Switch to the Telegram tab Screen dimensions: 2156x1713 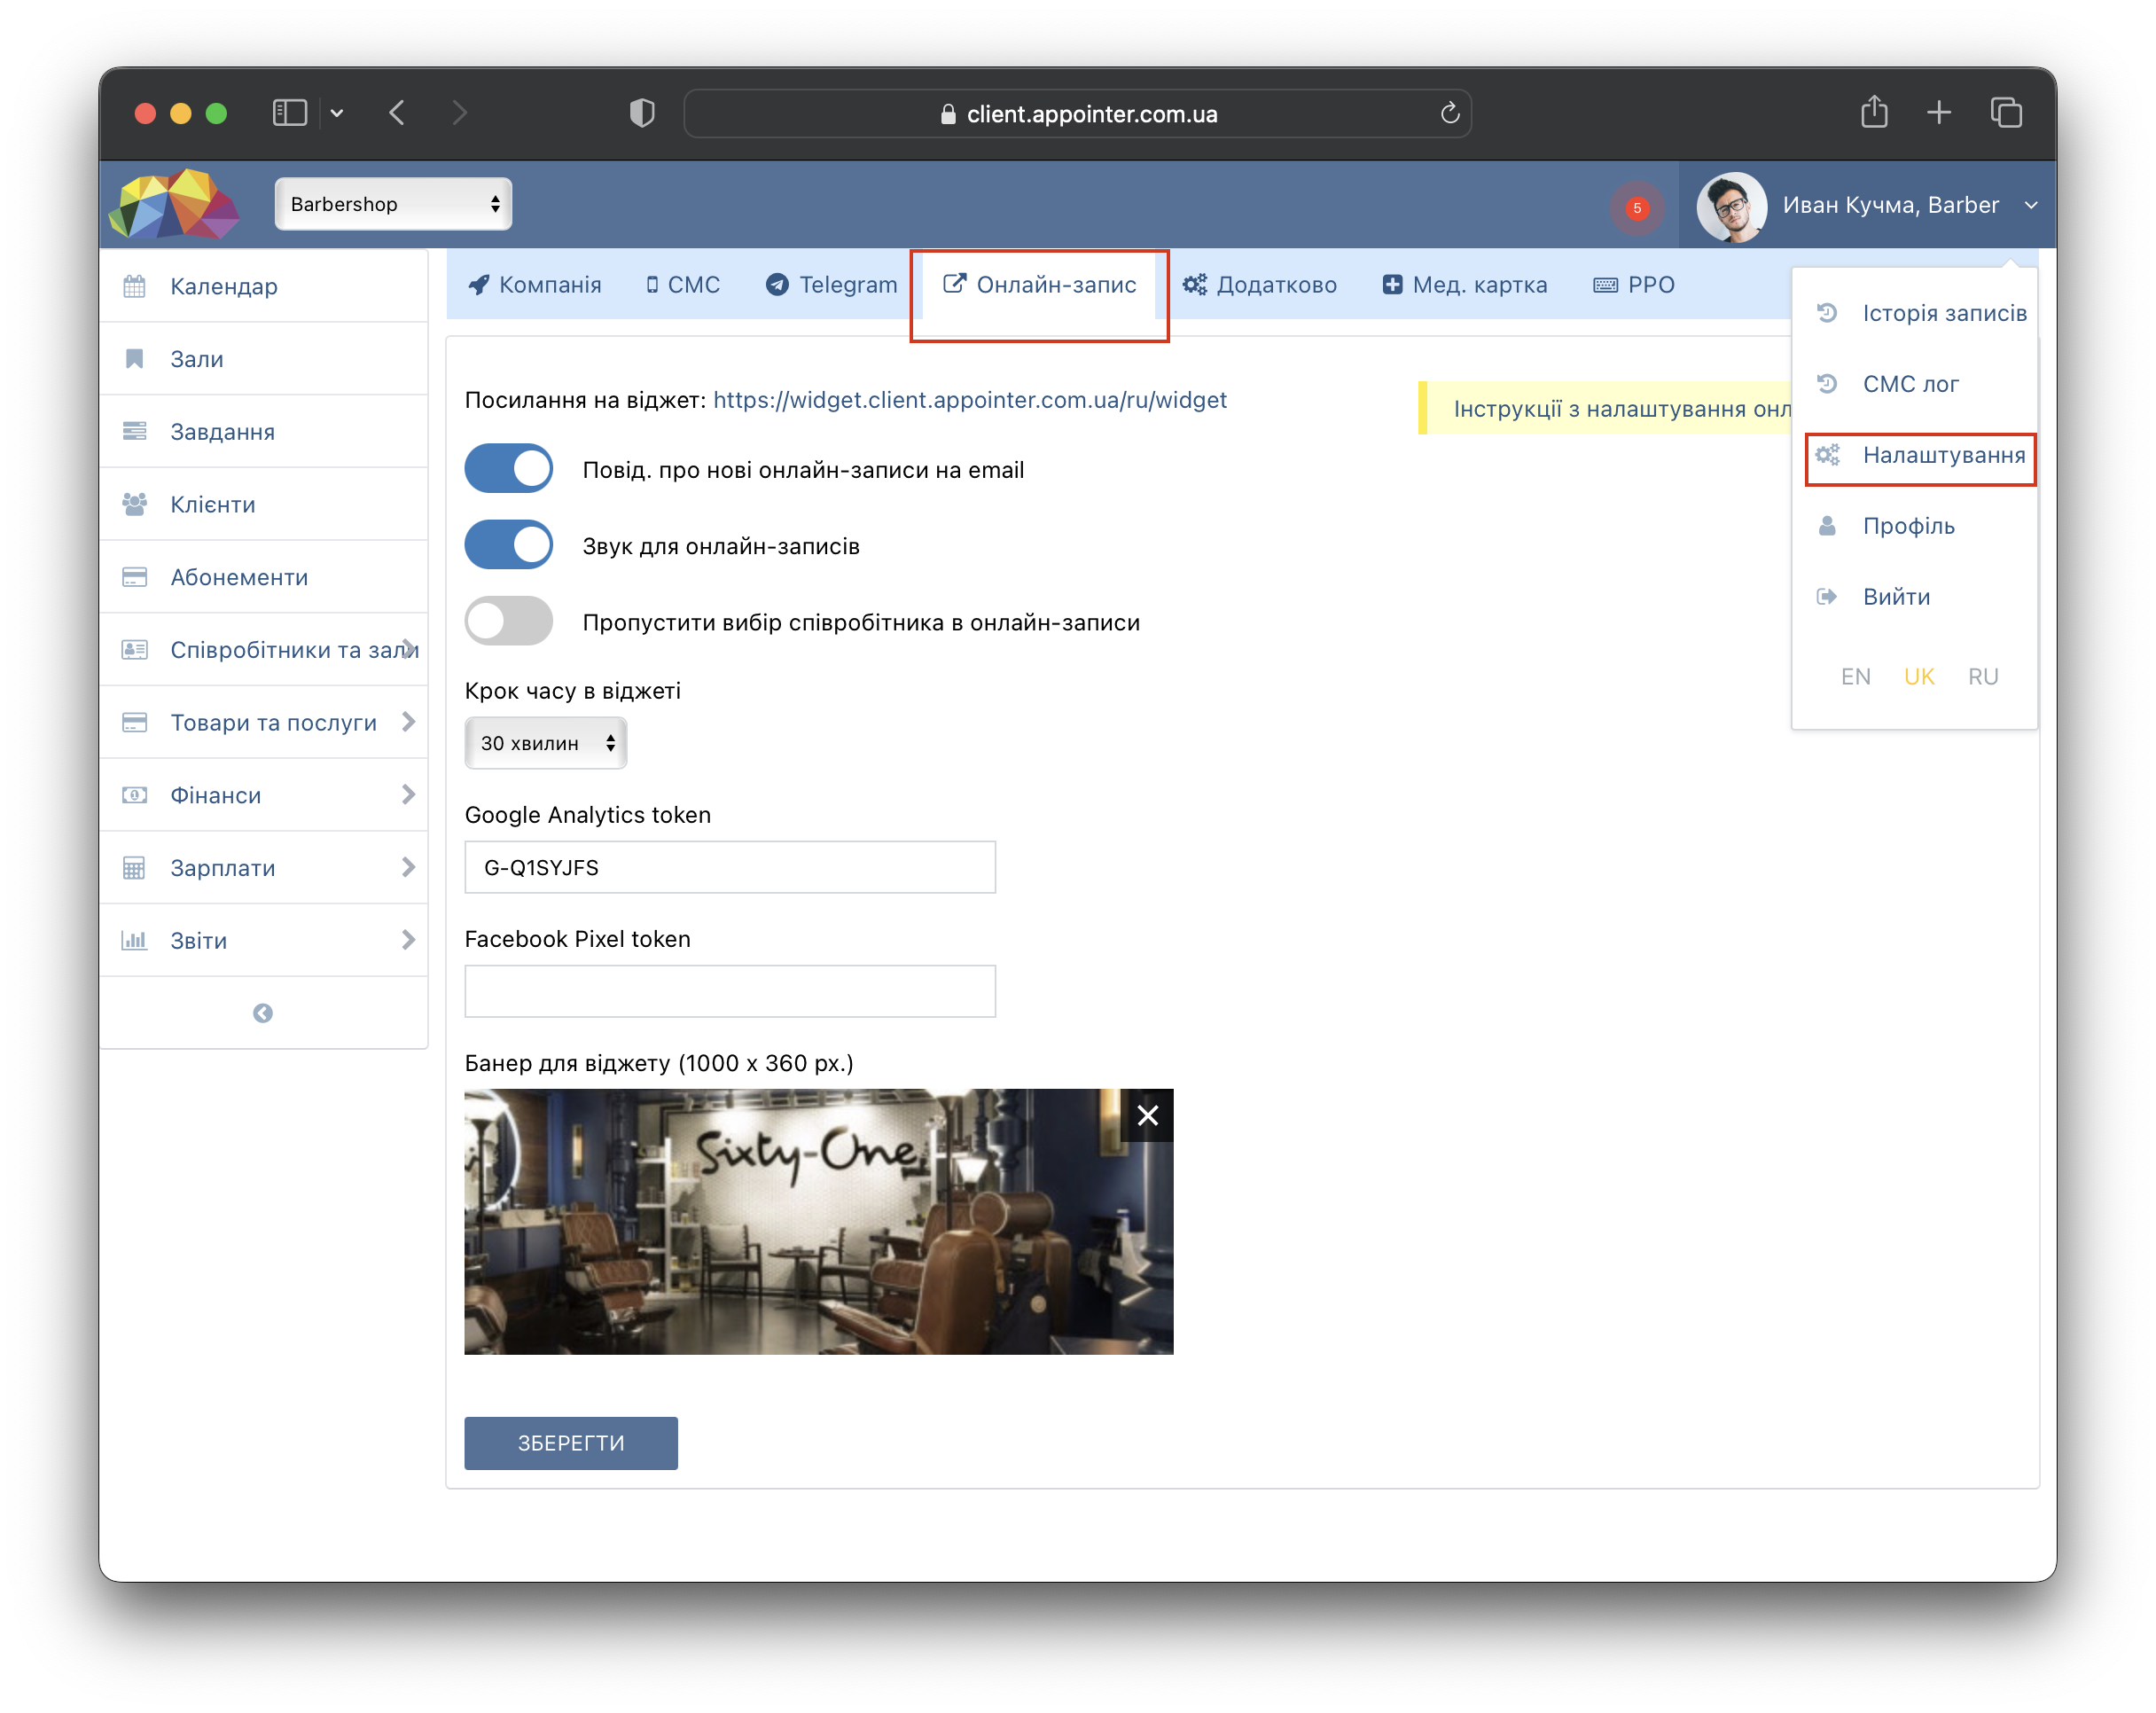pos(831,285)
